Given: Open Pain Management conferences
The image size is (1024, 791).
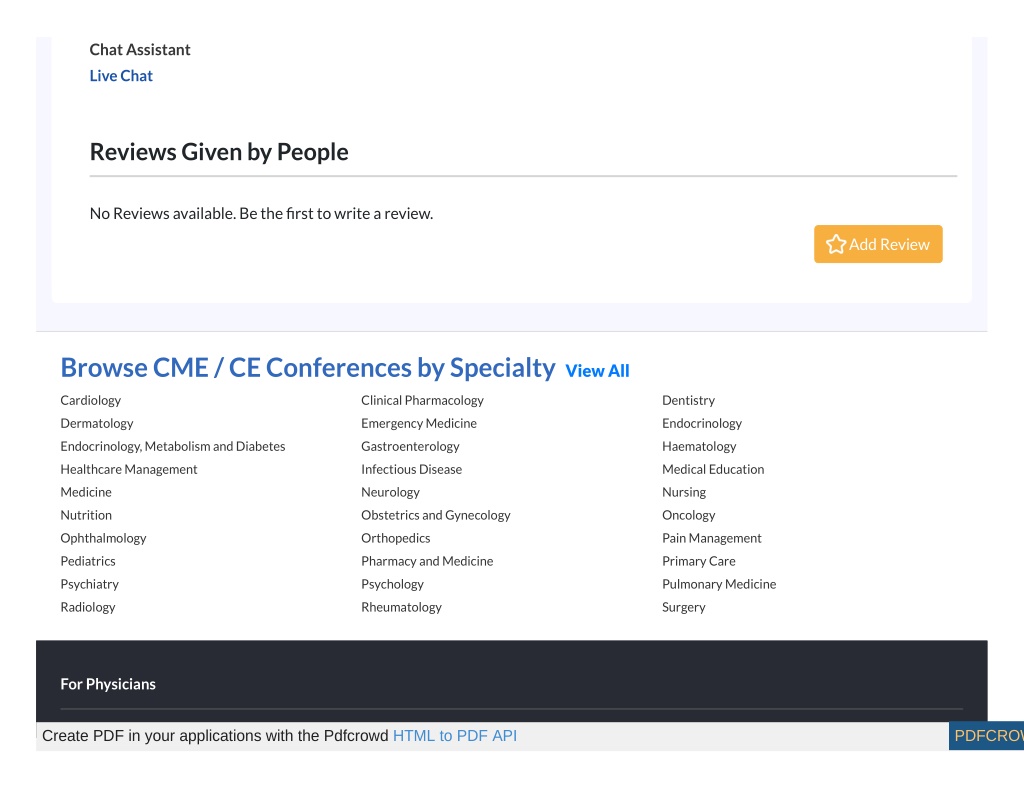Looking at the screenshot, I should pyautogui.click(x=712, y=538).
